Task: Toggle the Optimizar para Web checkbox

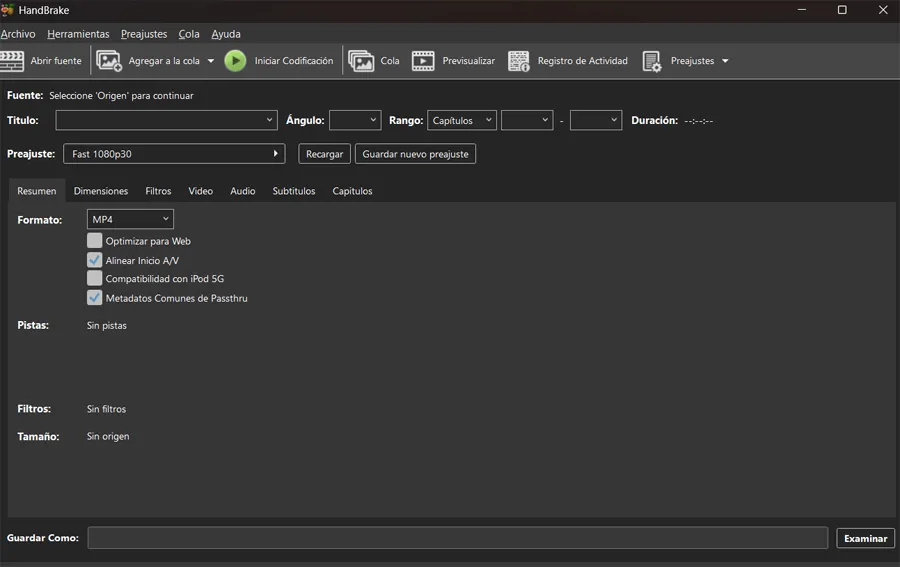Action: (95, 240)
